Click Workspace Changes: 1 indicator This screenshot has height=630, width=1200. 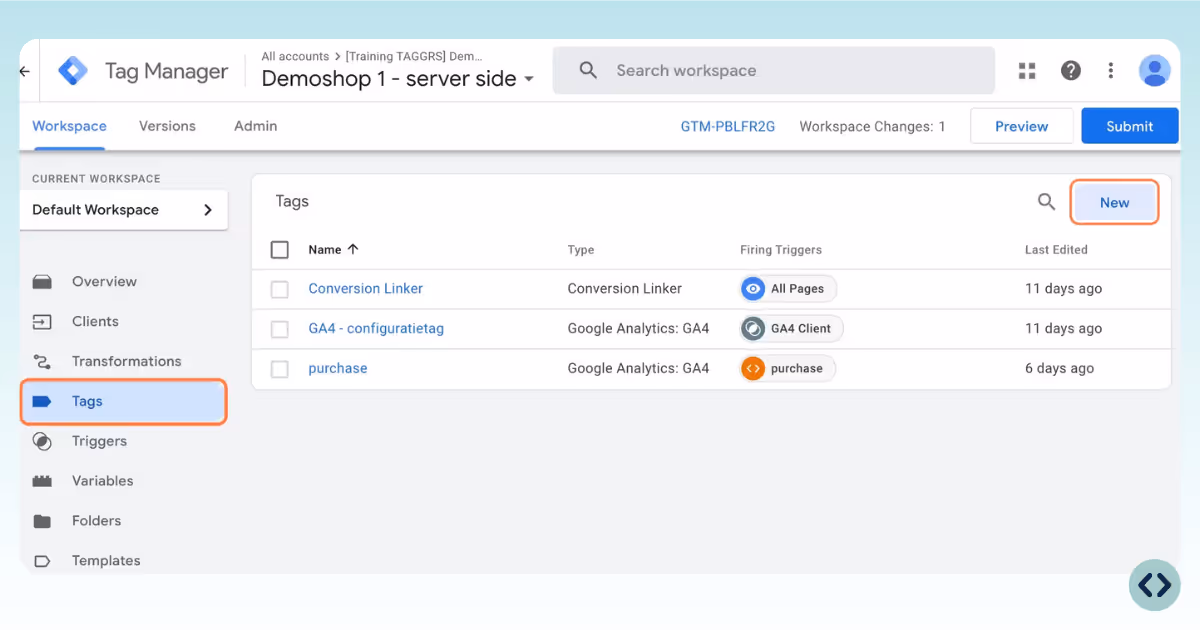(x=872, y=126)
